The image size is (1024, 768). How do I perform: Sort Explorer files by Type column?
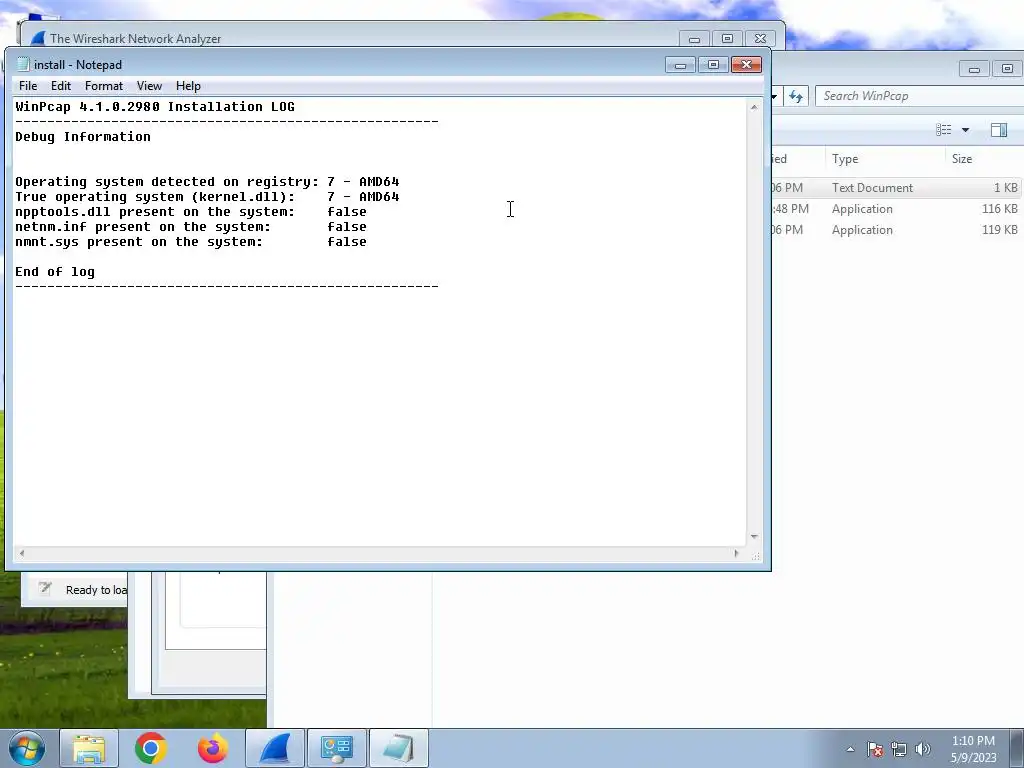[x=885, y=159]
